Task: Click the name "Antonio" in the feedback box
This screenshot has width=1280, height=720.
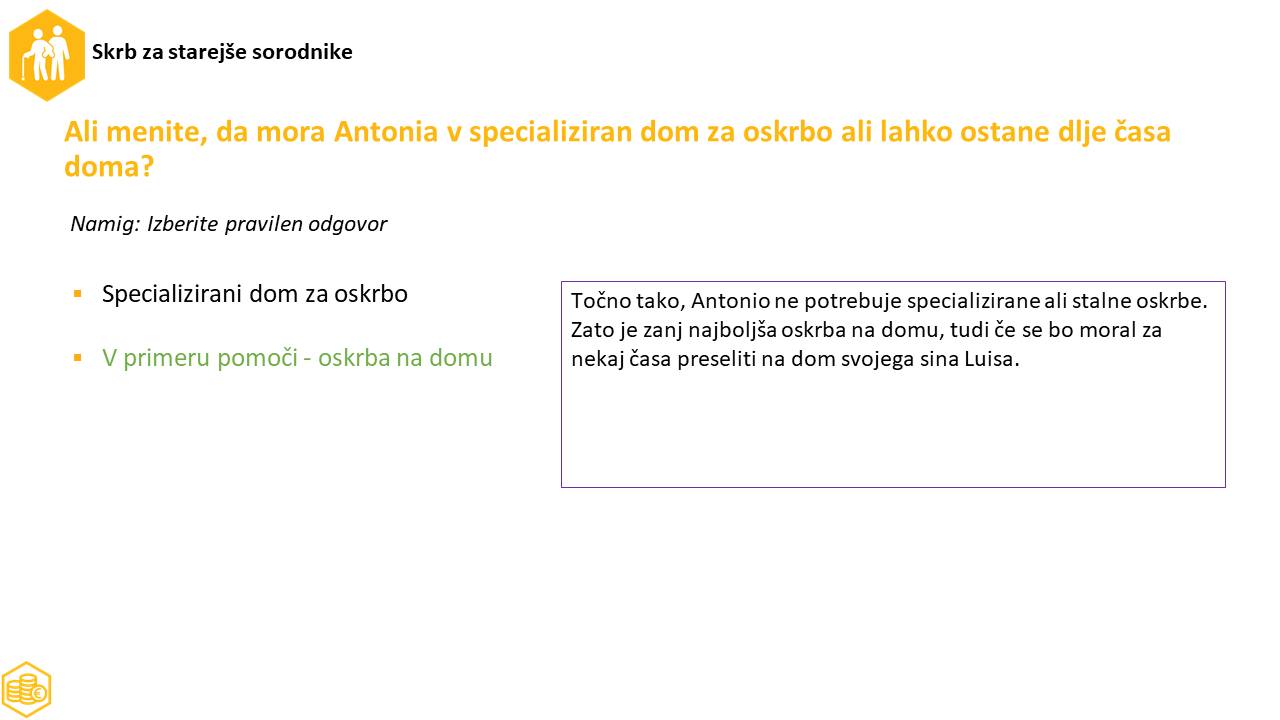Action: [728, 301]
